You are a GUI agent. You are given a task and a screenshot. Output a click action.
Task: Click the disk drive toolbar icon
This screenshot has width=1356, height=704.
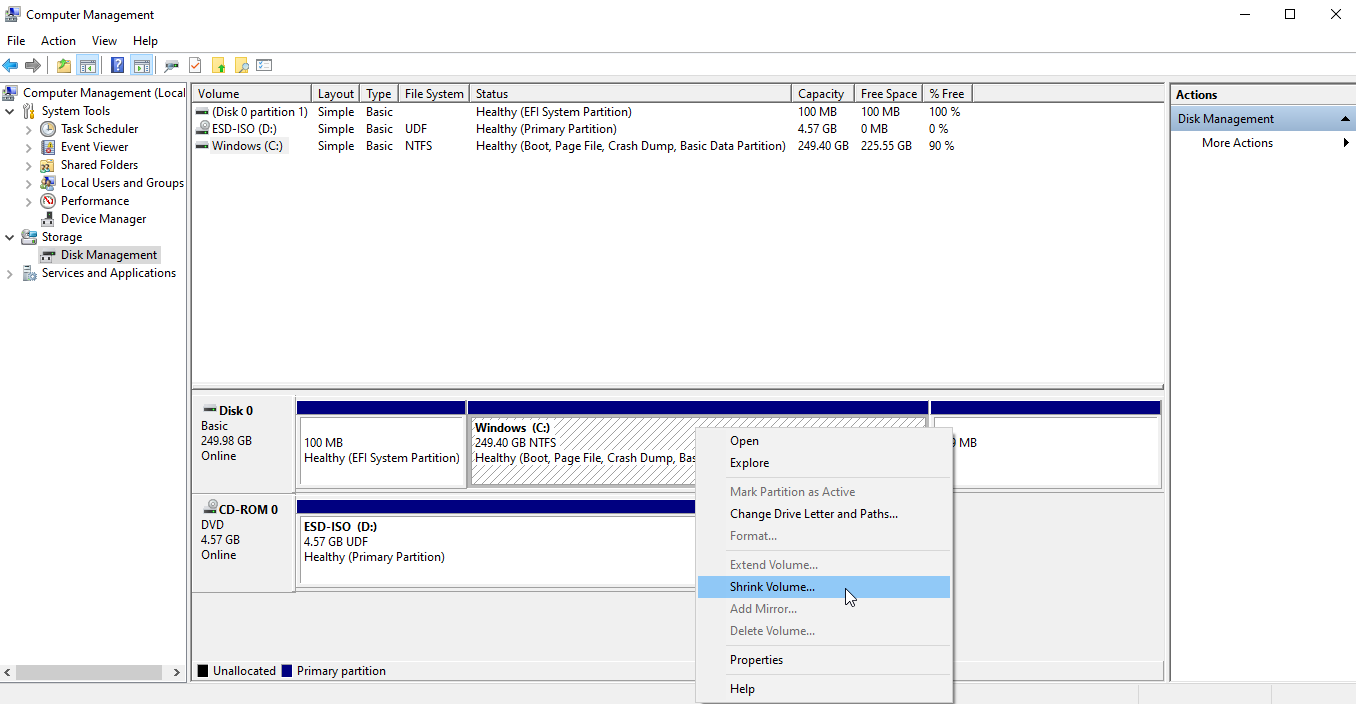pos(172,66)
